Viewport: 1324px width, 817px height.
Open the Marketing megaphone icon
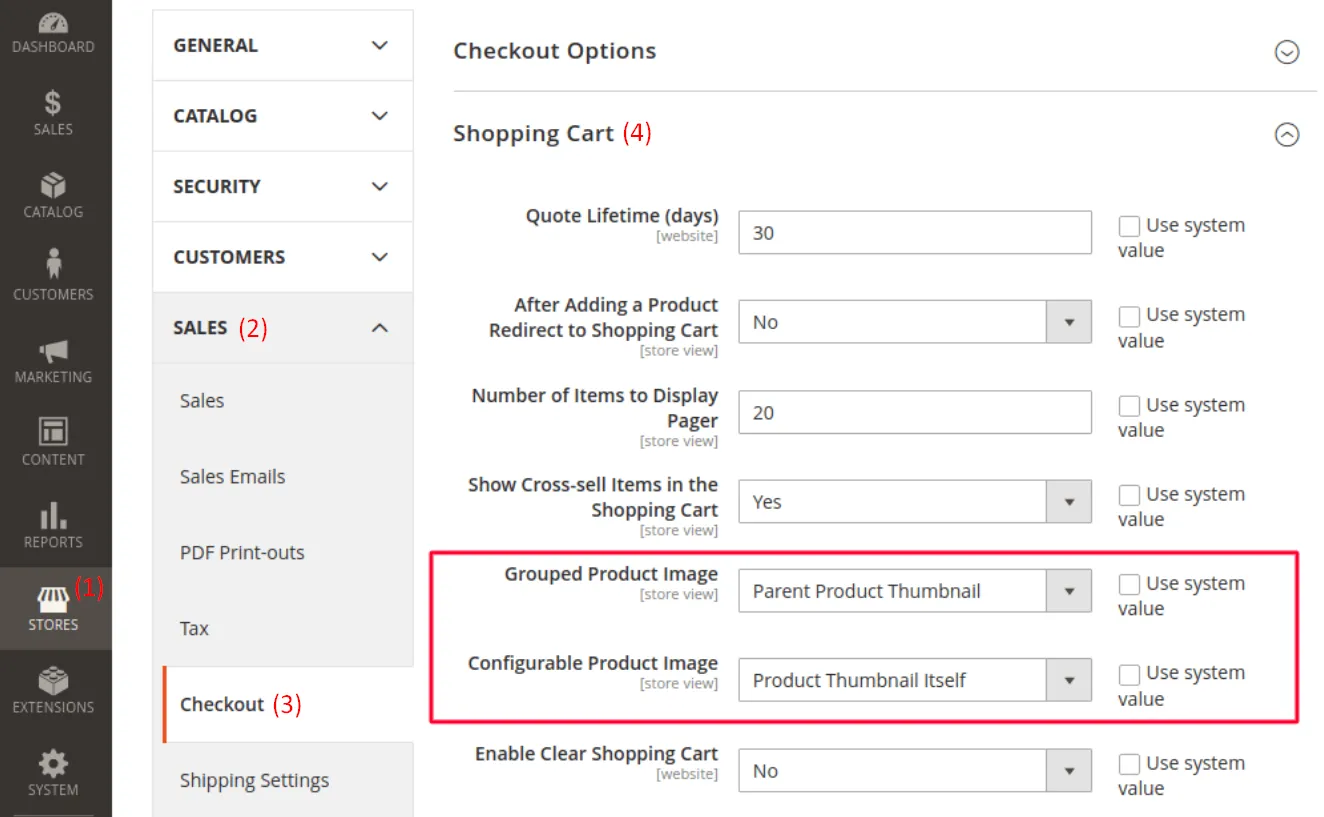click(53, 350)
